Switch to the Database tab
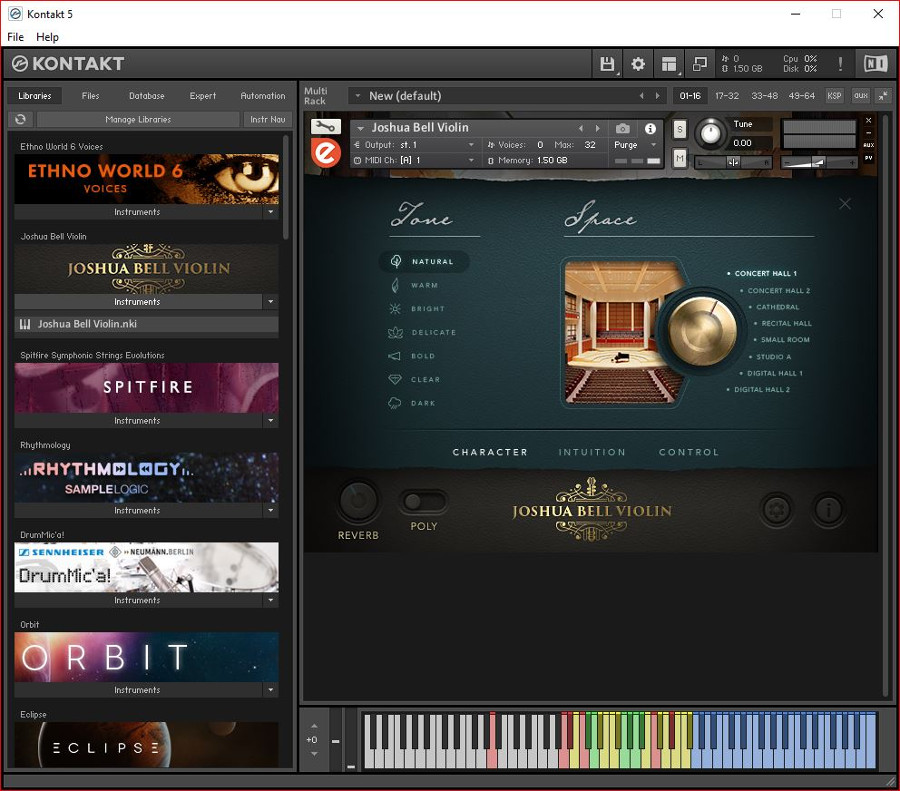 (x=146, y=96)
